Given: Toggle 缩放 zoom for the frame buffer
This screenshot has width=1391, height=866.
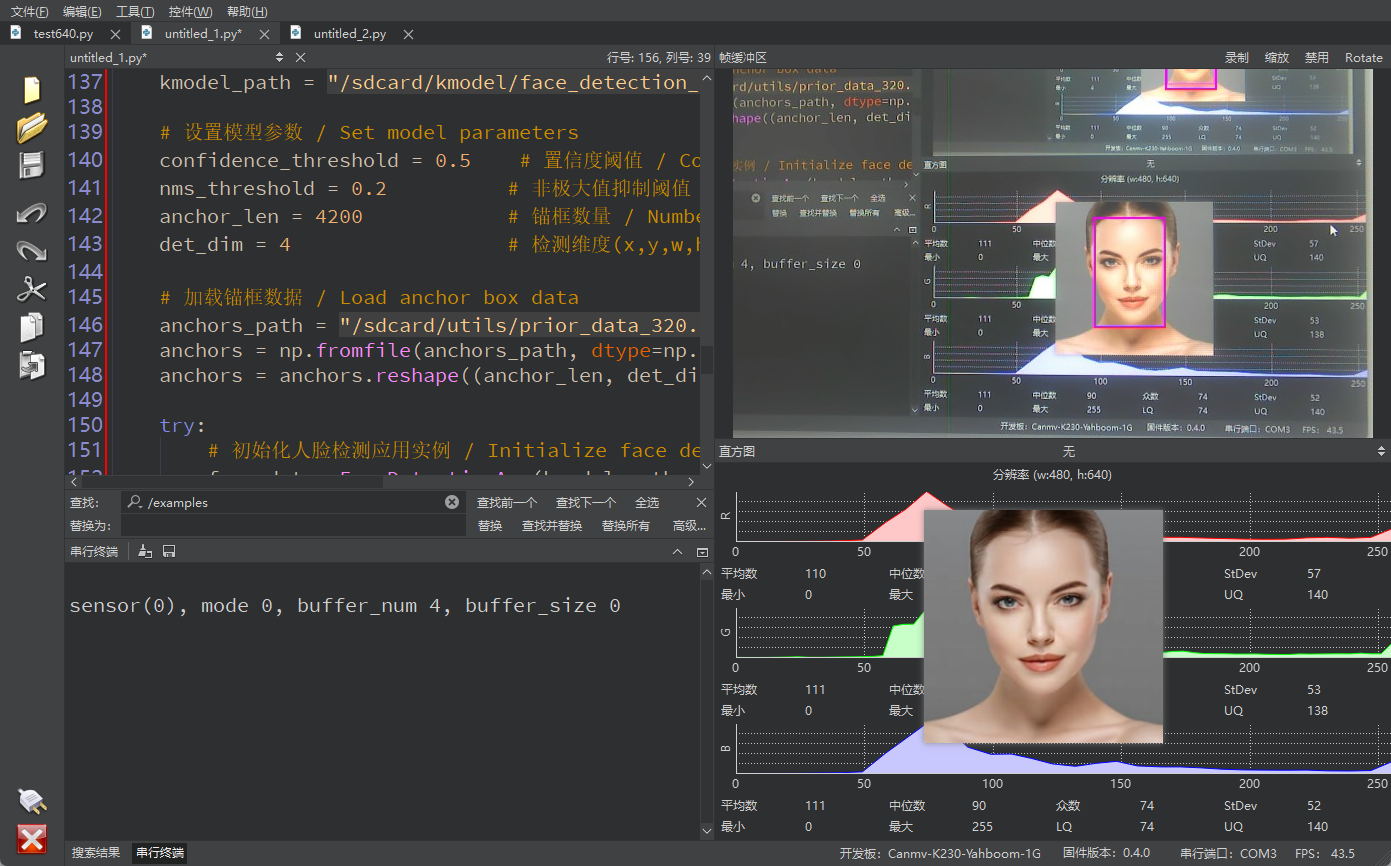Looking at the screenshot, I should (x=1277, y=58).
